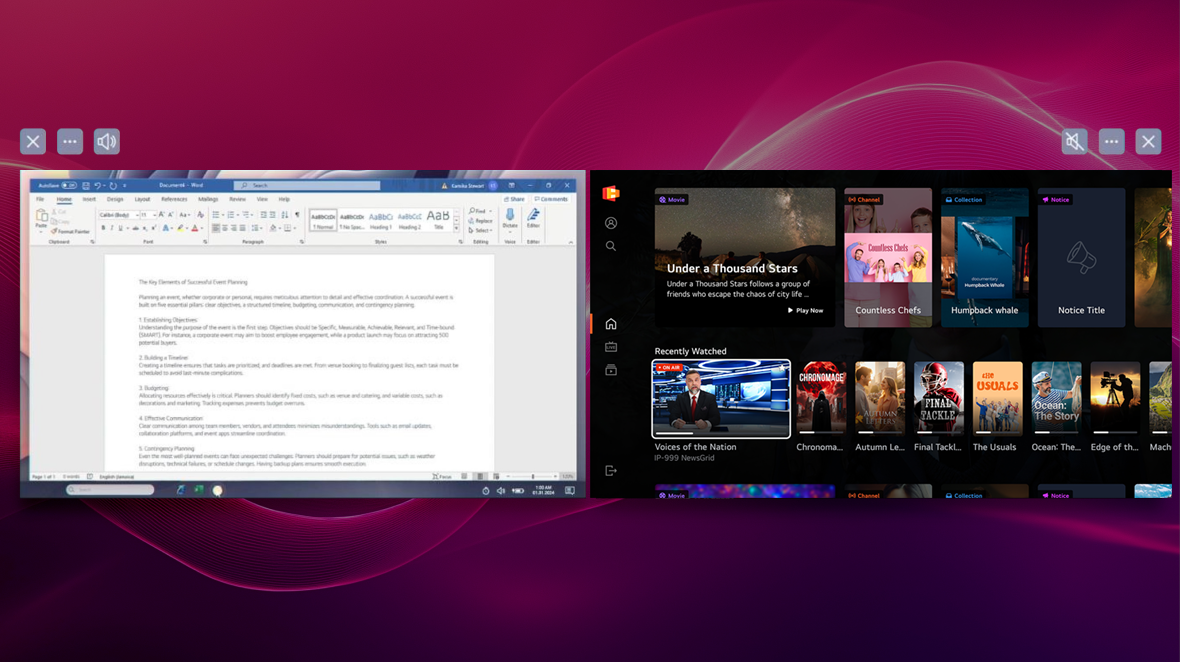Expand the Find options dropdown
1180x662 pixels.
pos(489,212)
